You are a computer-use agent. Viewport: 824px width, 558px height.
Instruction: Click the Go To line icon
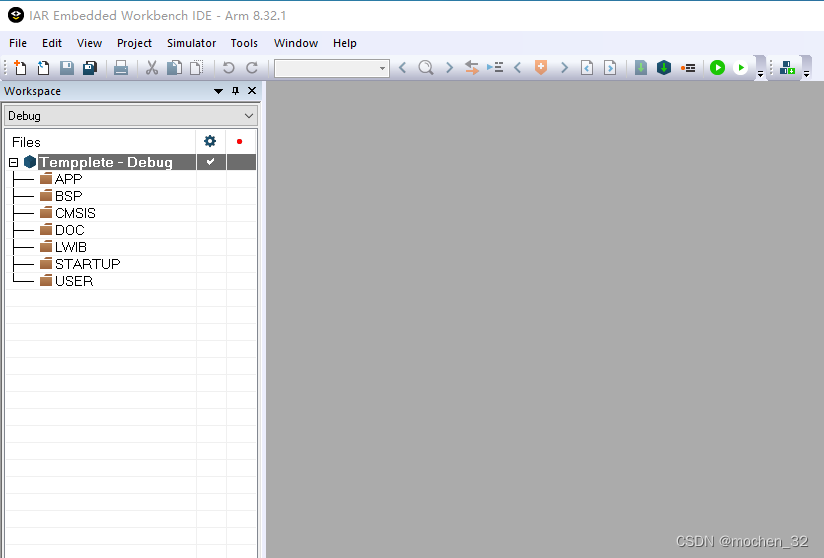(x=495, y=68)
